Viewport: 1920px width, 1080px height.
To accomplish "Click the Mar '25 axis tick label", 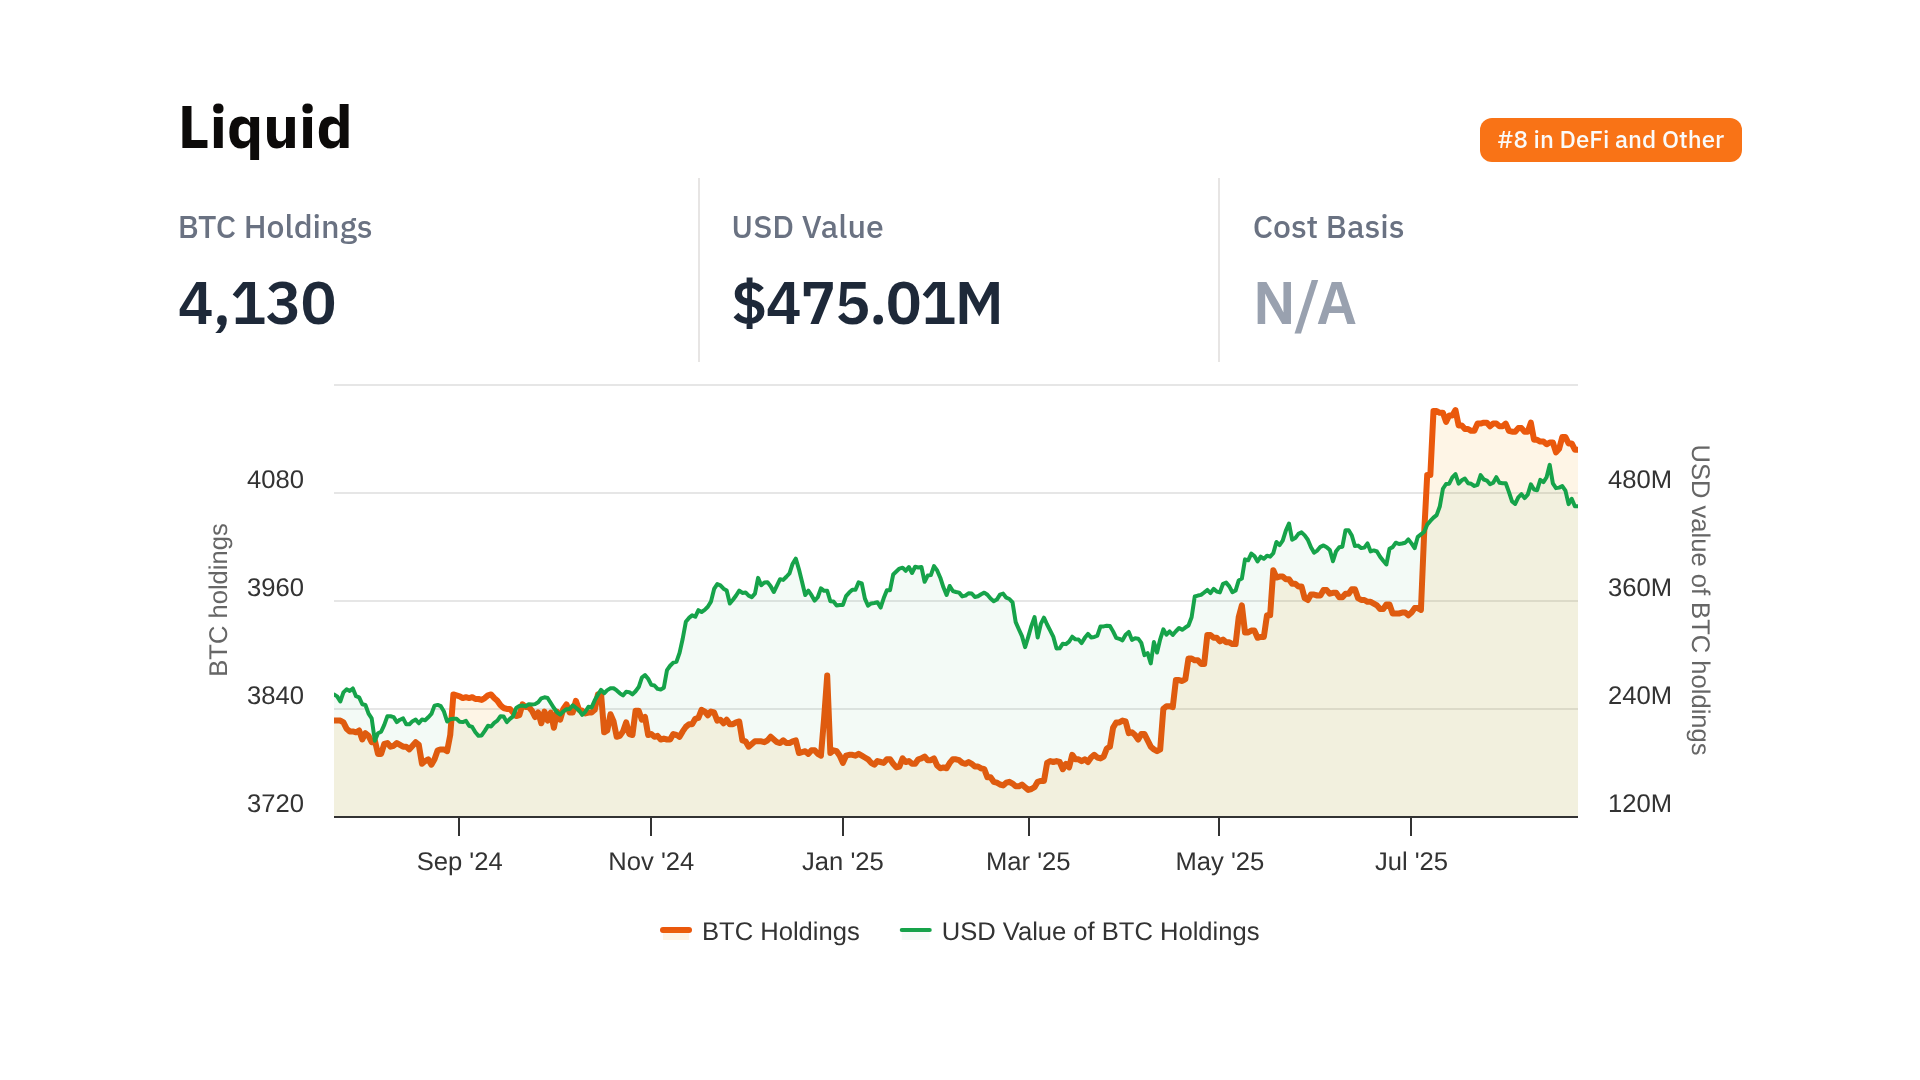I will coord(1028,861).
